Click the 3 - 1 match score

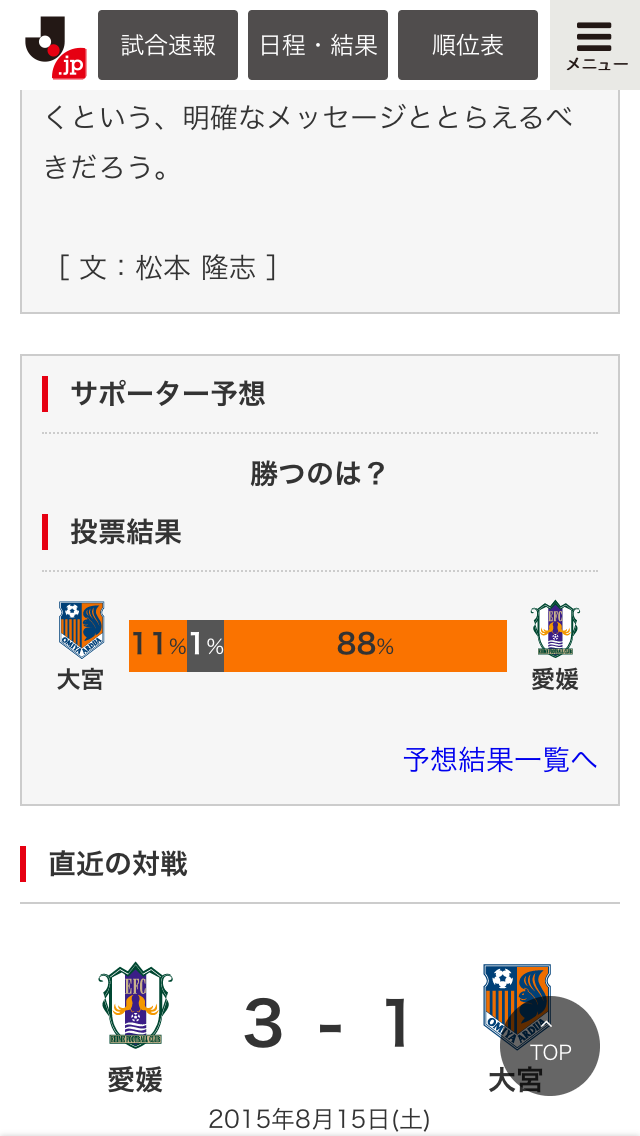pyautogui.click(x=327, y=1024)
